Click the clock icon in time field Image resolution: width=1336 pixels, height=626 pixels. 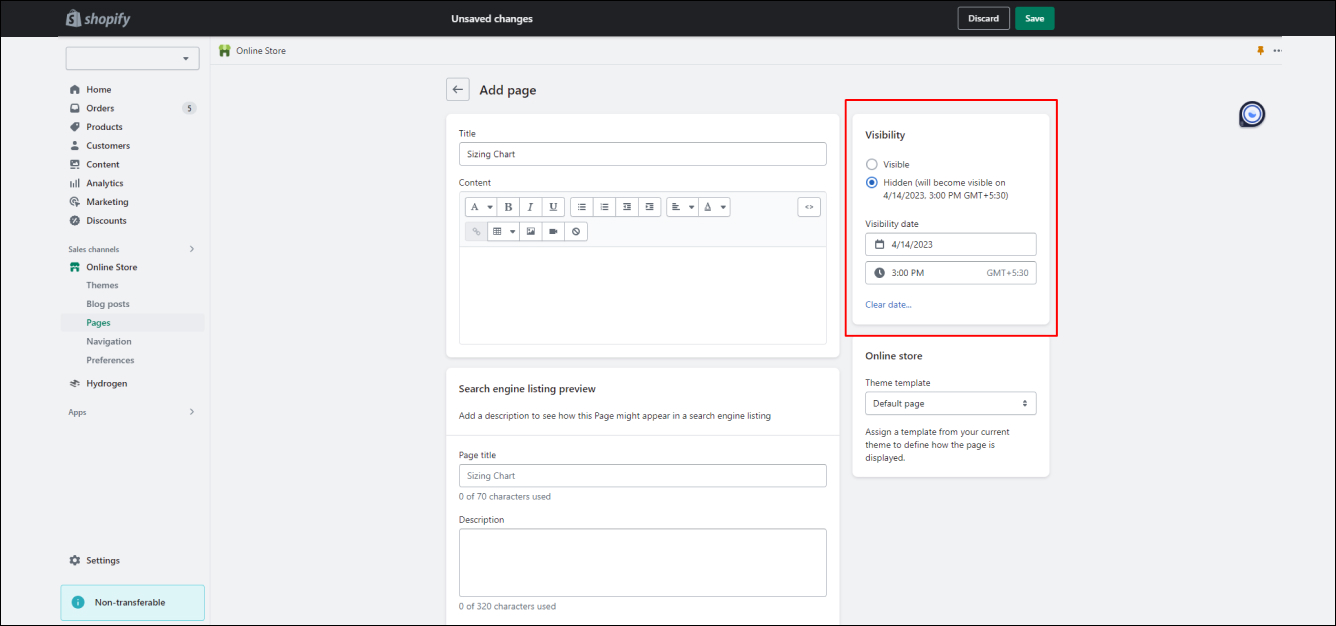click(879, 273)
